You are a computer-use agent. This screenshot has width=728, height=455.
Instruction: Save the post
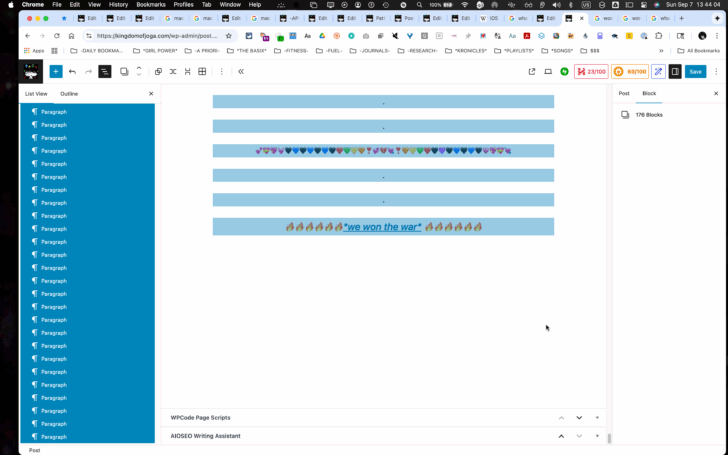click(696, 72)
